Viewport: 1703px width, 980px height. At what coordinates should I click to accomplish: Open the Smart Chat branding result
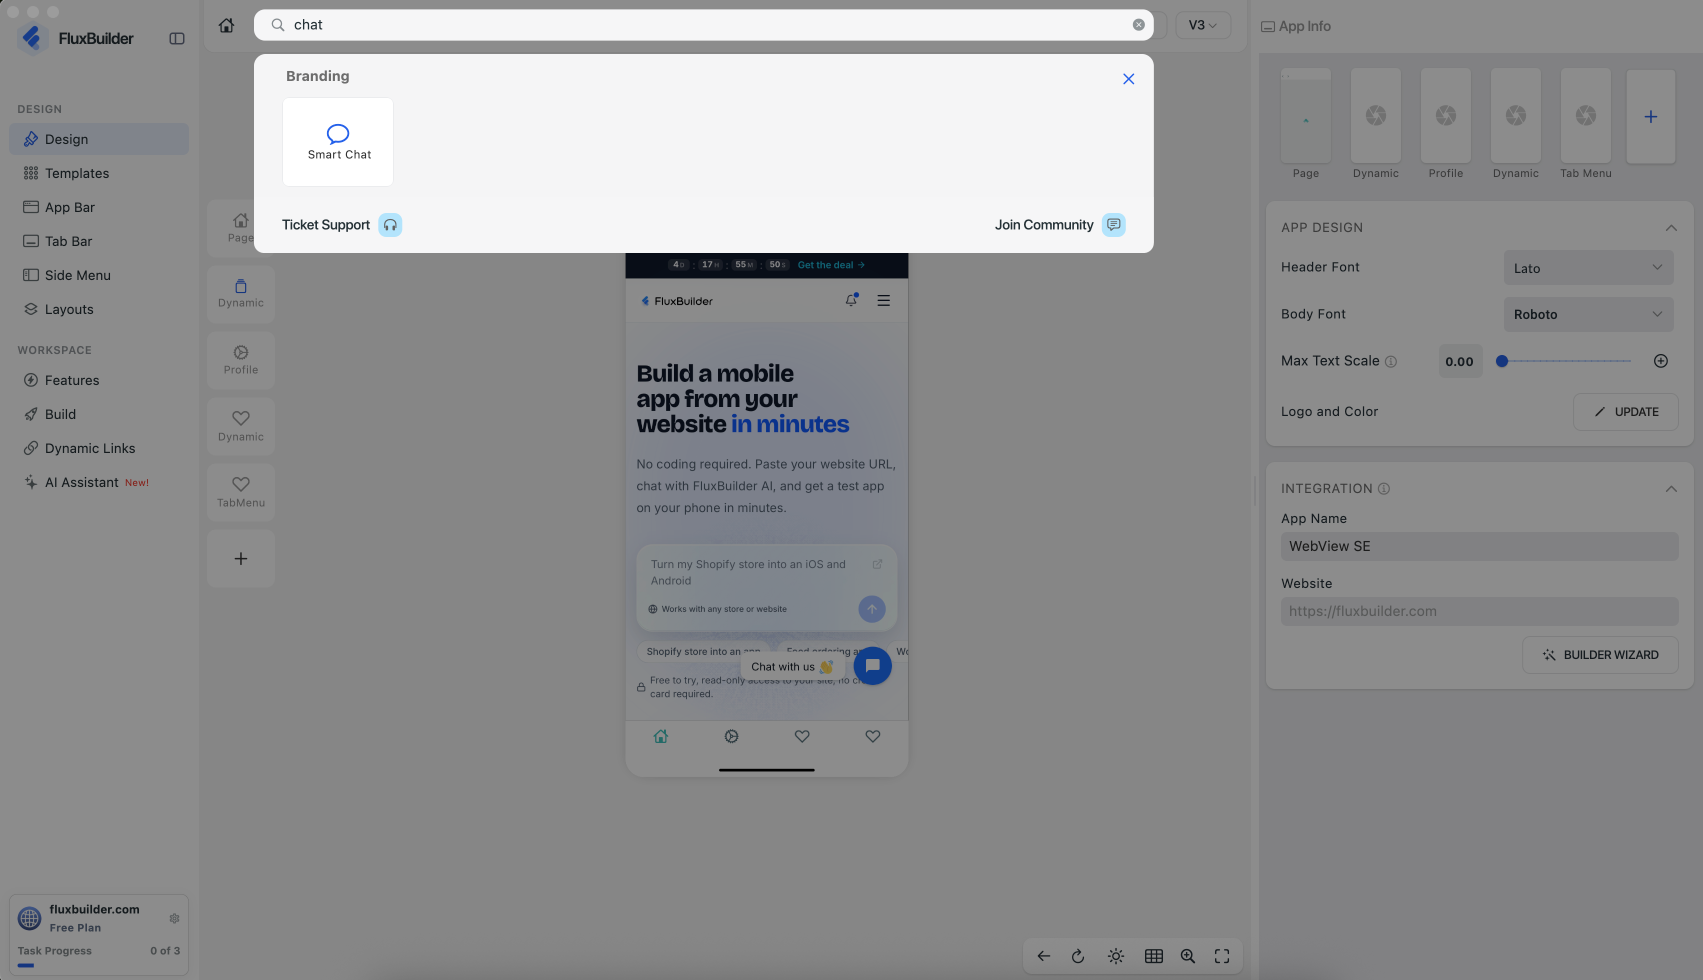pos(338,142)
